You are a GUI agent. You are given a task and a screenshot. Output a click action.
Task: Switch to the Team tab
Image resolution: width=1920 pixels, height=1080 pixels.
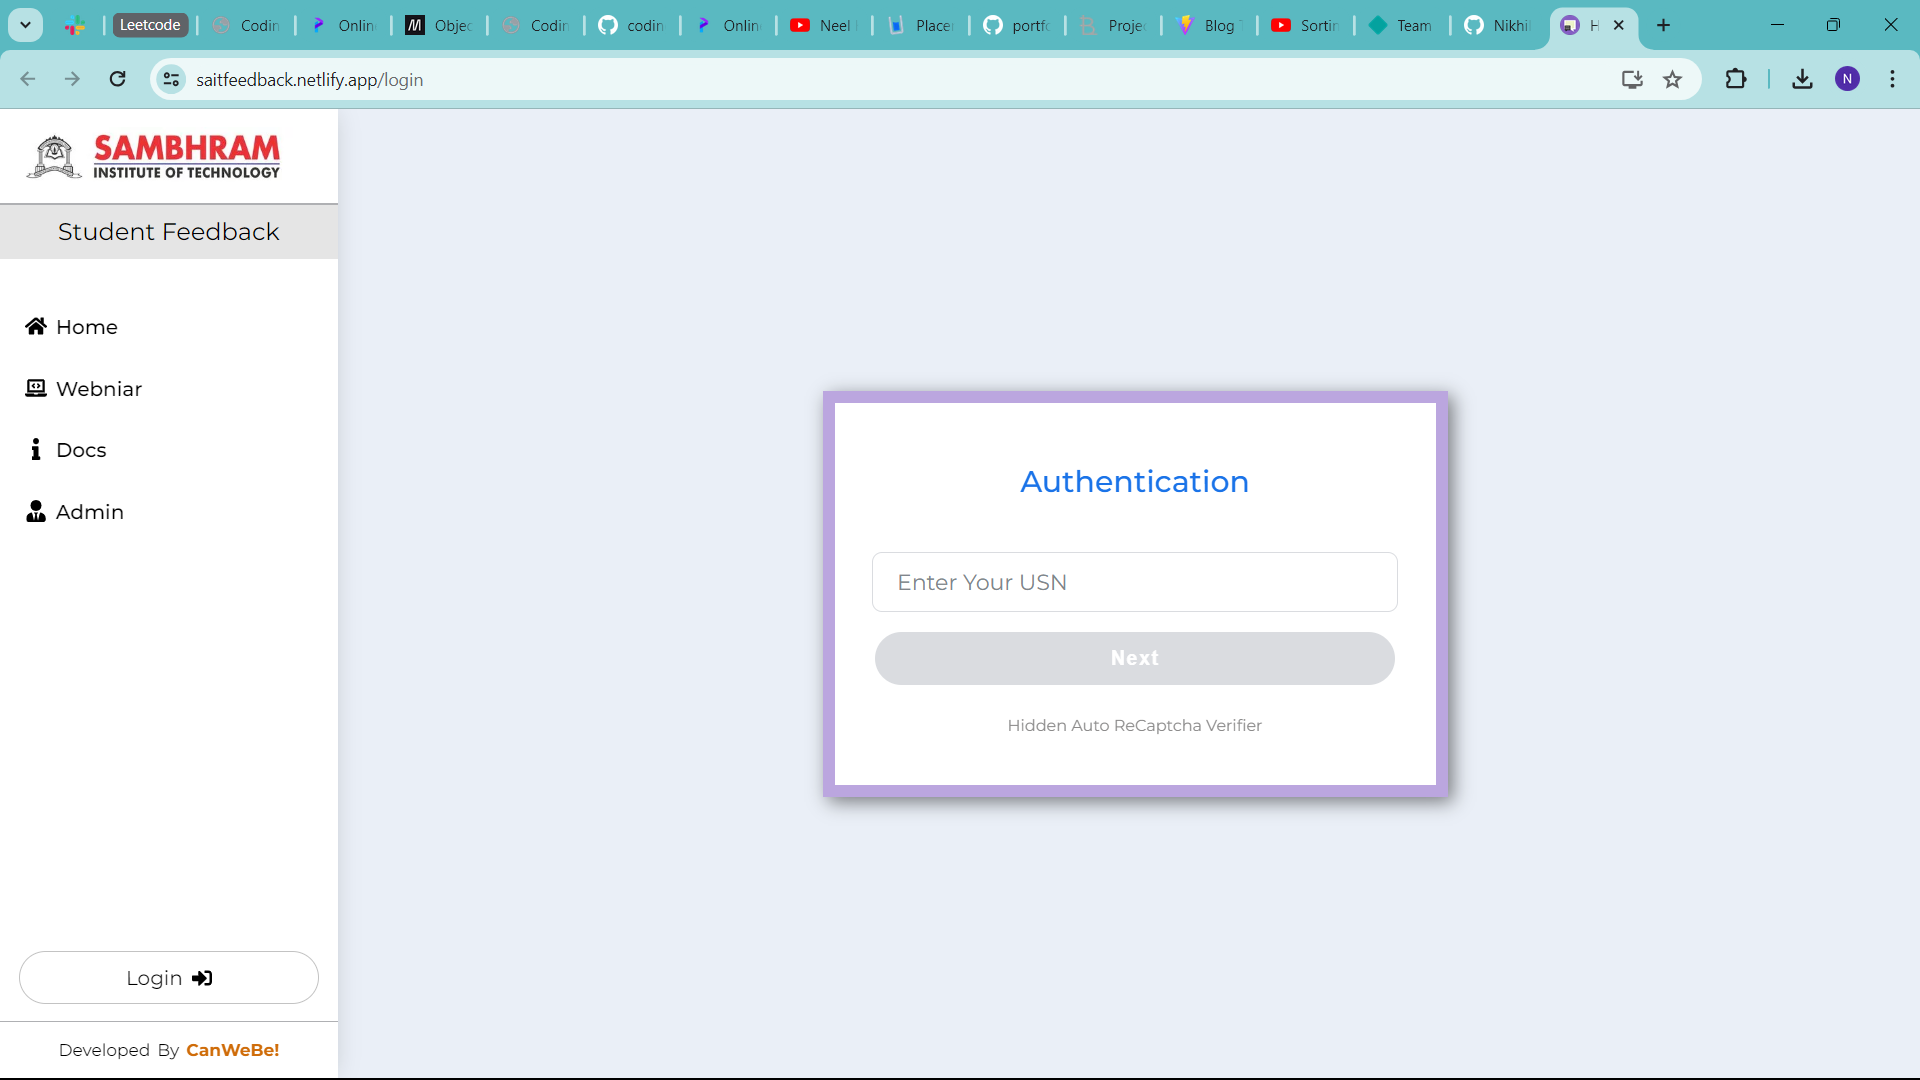click(x=1402, y=26)
